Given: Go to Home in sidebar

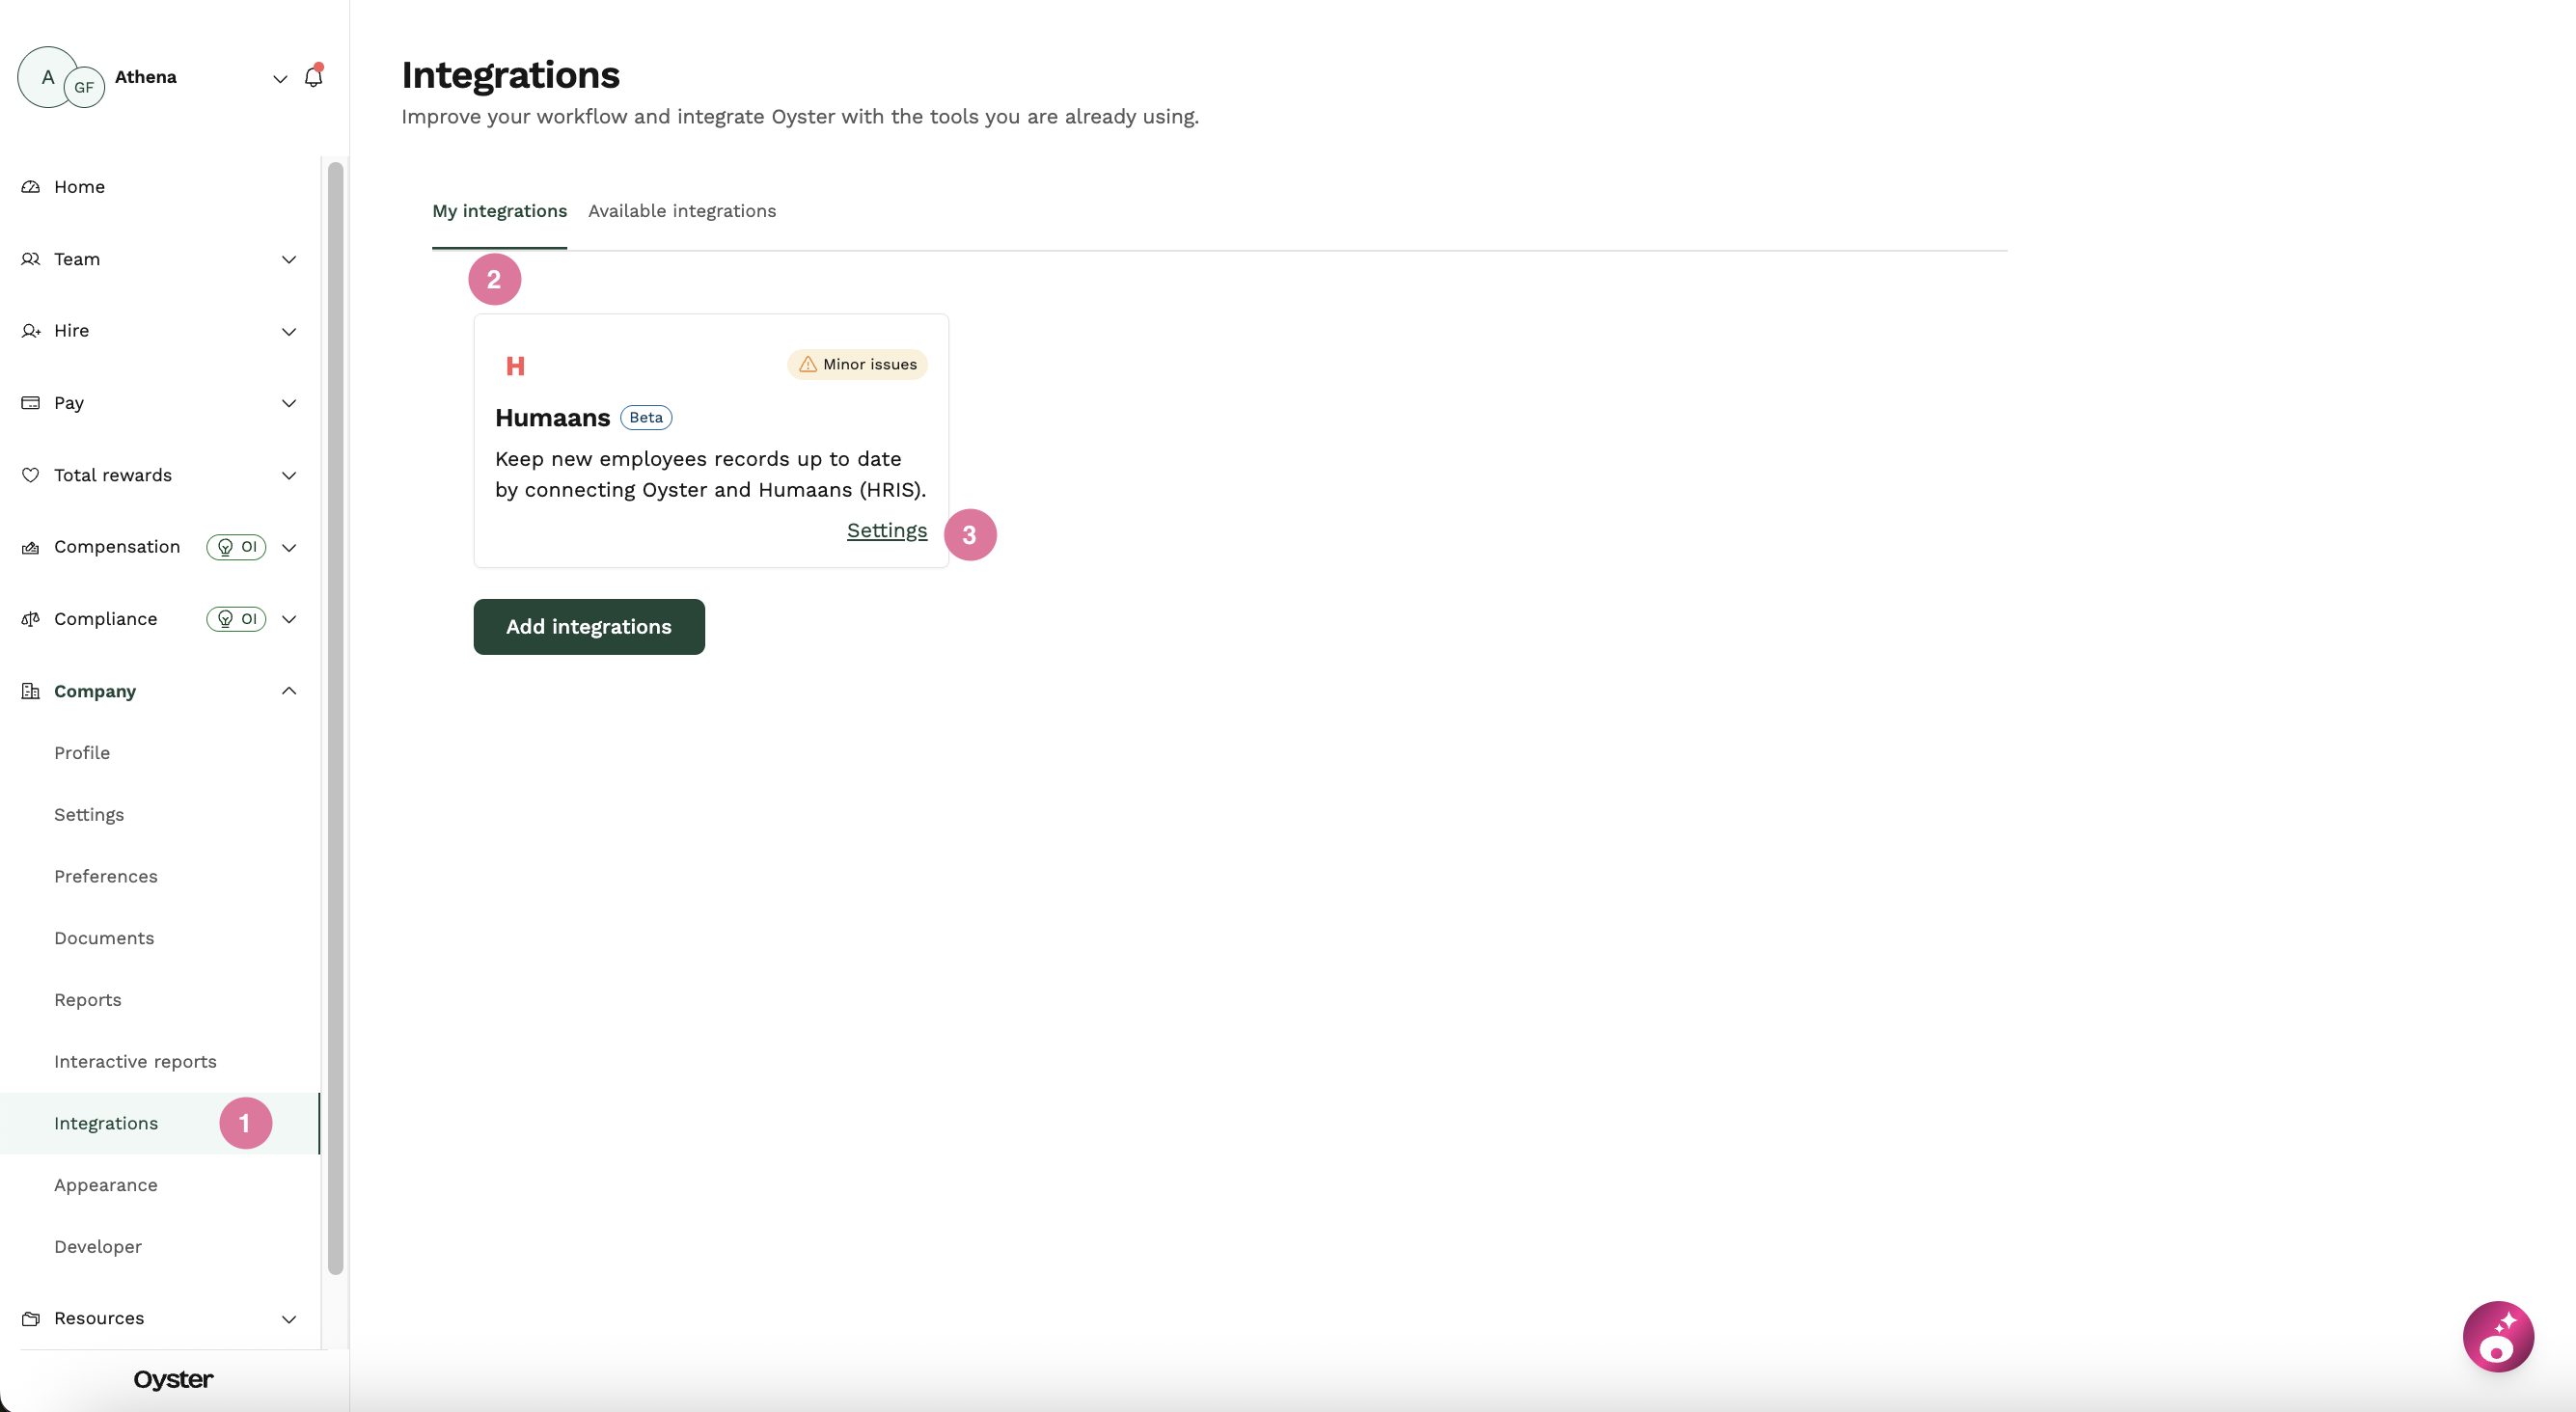Looking at the screenshot, I should (x=79, y=187).
